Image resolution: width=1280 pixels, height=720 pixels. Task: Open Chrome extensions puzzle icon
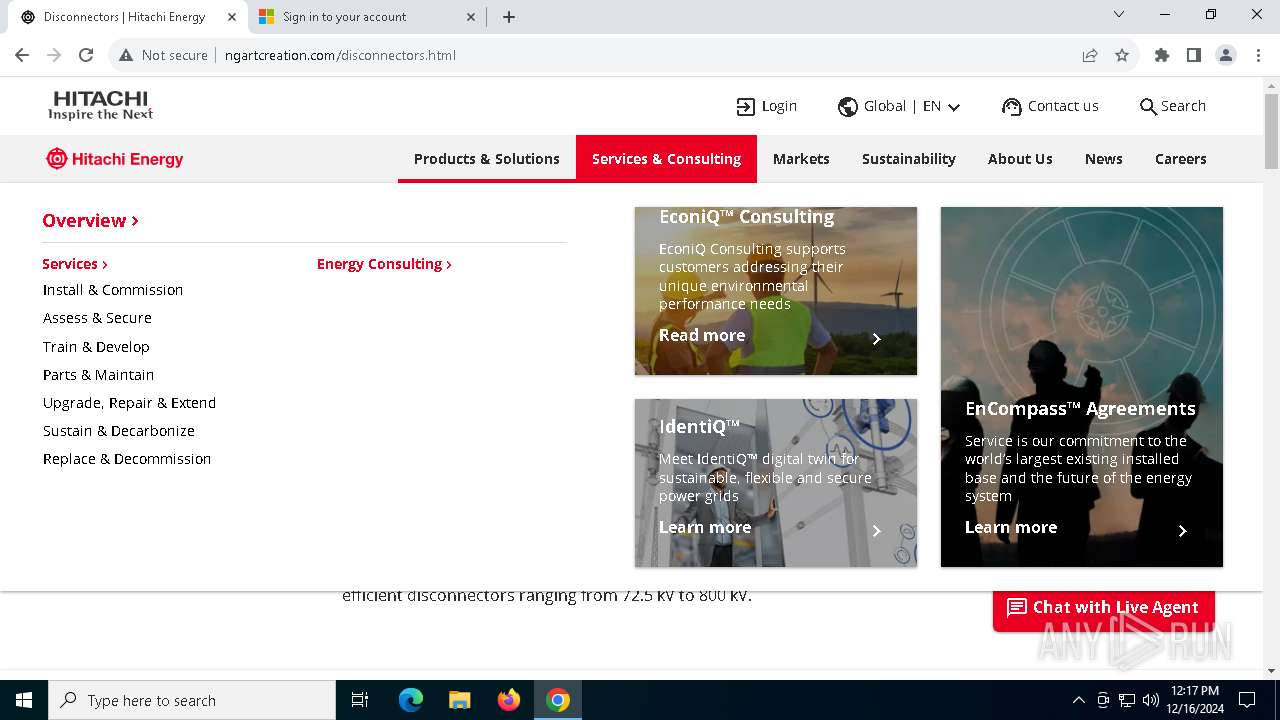pos(1162,55)
